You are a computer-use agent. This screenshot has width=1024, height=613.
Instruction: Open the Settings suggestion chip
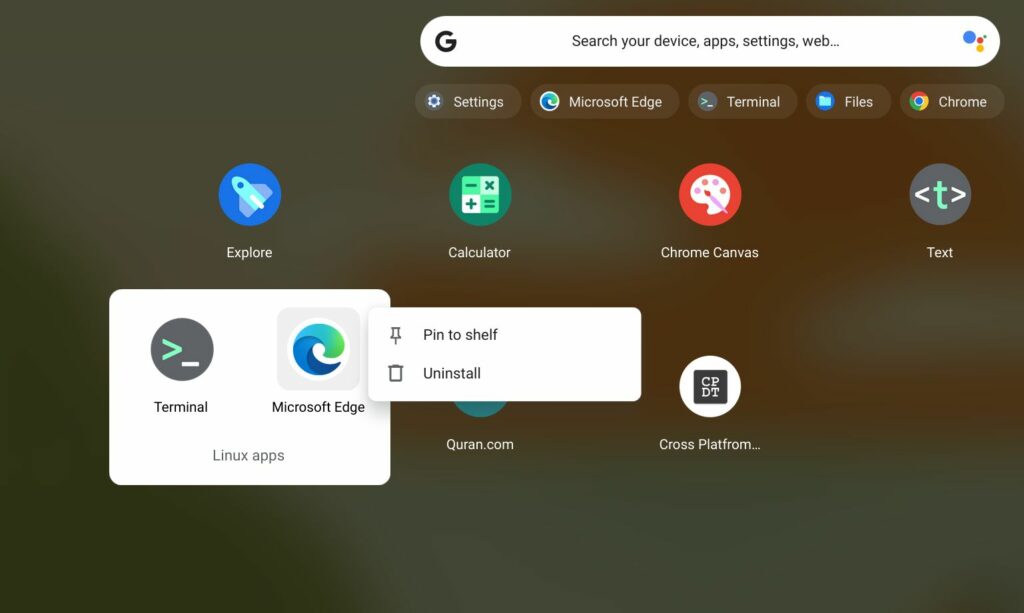point(467,101)
